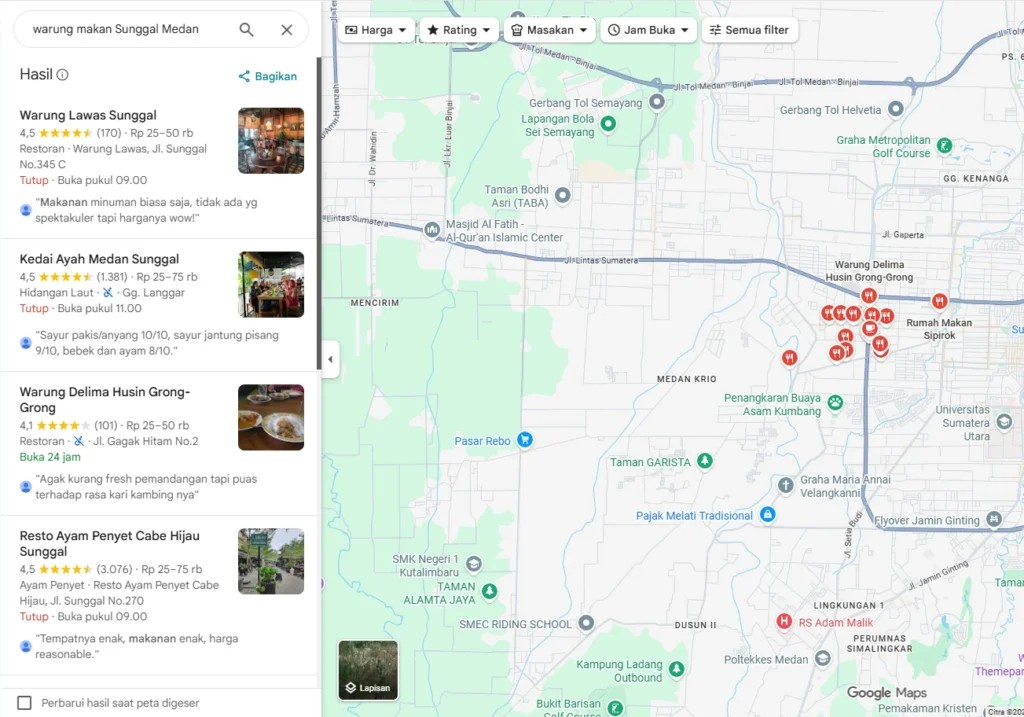Click the search magnifier icon
Screen dimensions: 1024x717
tap(246, 29)
